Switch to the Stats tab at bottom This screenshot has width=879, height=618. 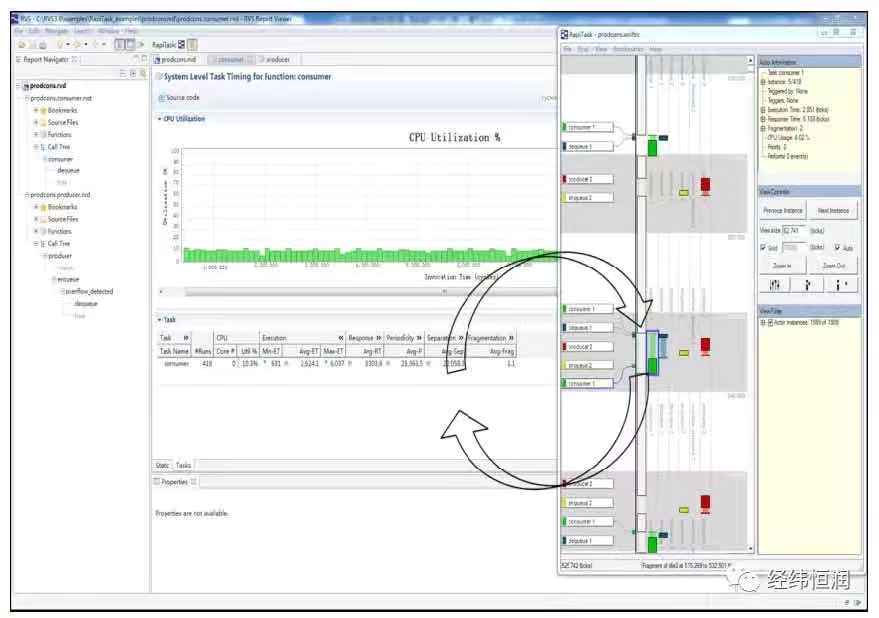pos(163,465)
